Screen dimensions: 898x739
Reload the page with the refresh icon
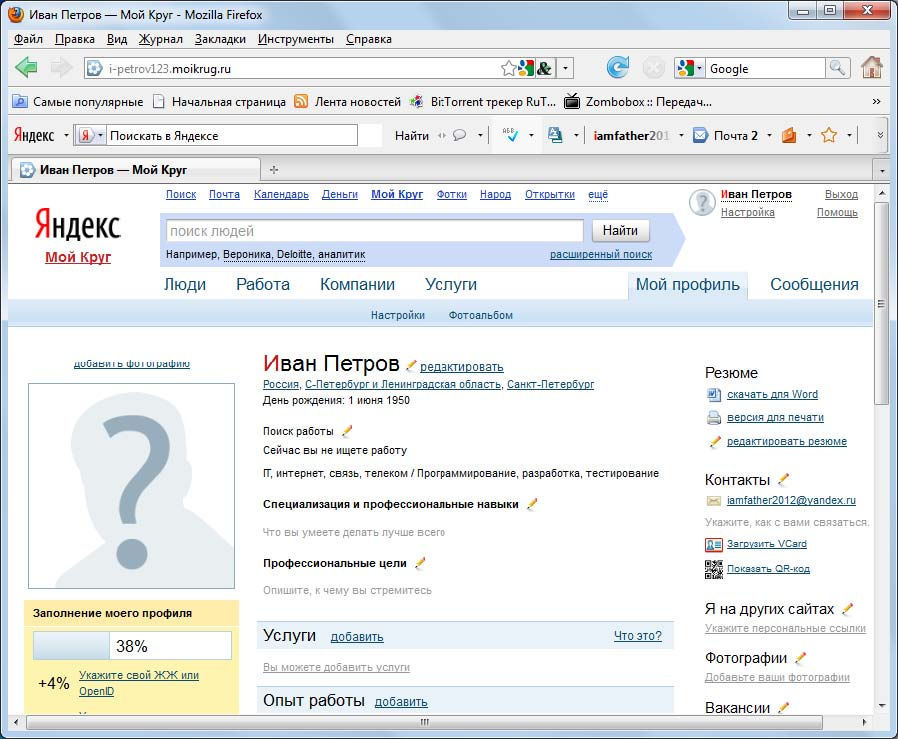pos(618,68)
